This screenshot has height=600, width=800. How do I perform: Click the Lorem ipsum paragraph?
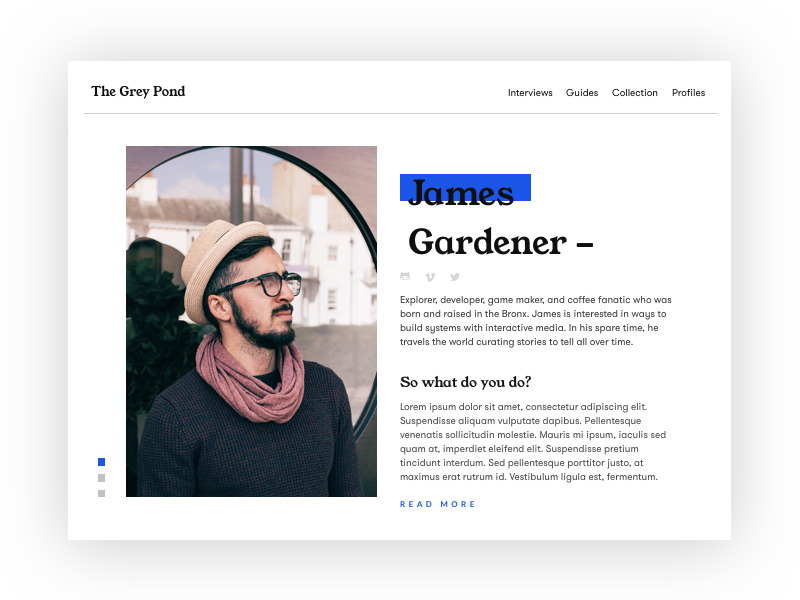[533, 442]
